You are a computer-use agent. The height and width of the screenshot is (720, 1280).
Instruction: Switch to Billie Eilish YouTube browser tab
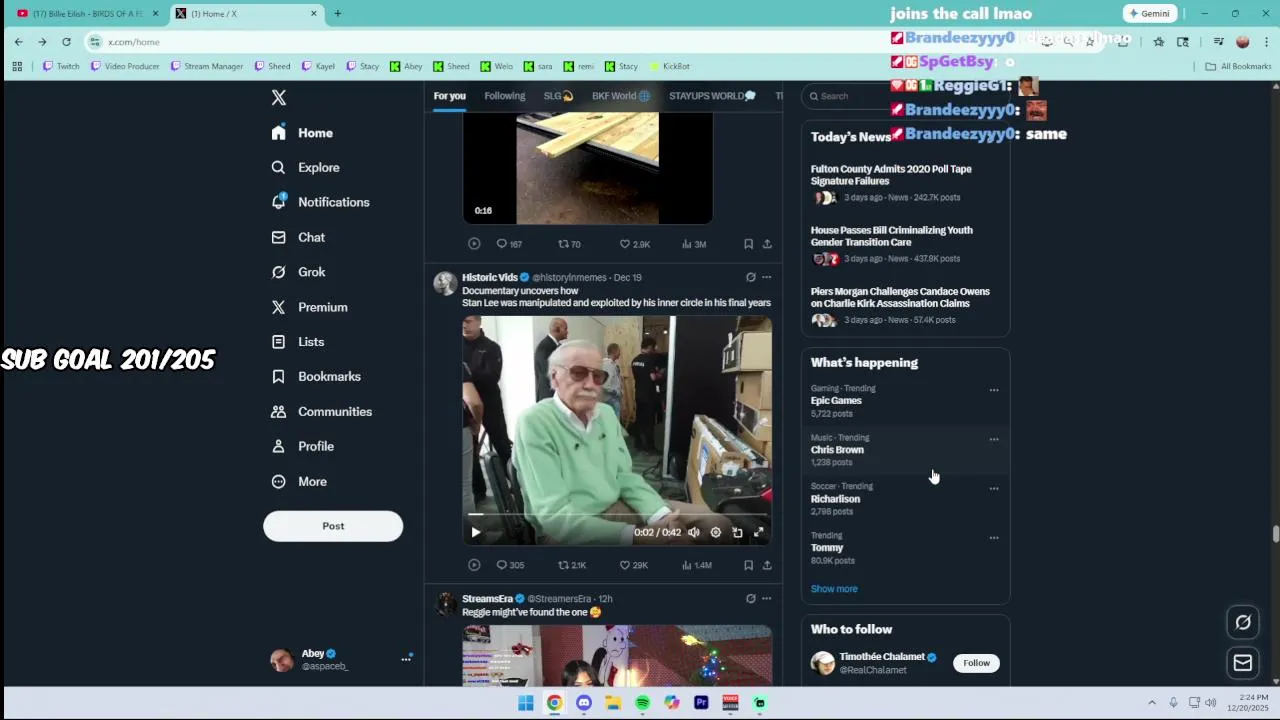87,14
